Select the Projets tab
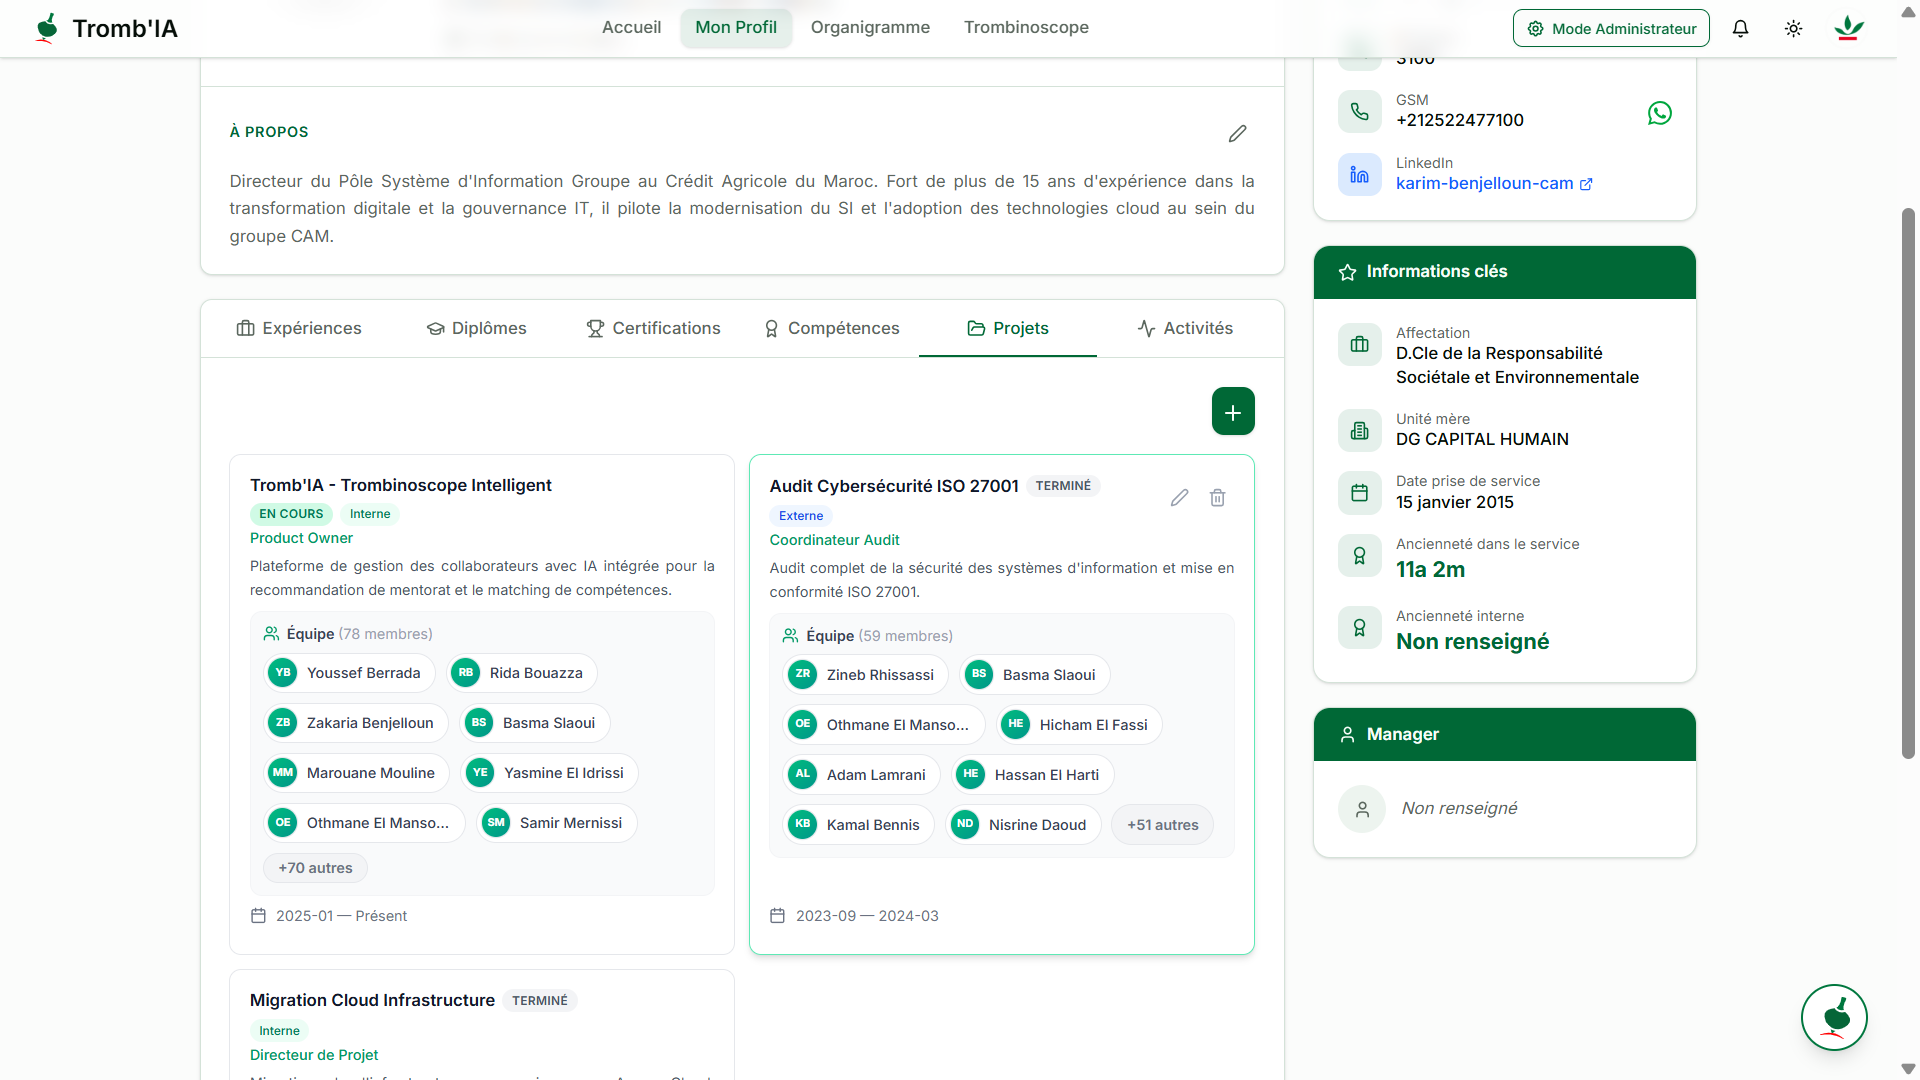This screenshot has height=1080, width=1920. (1008, 328)
